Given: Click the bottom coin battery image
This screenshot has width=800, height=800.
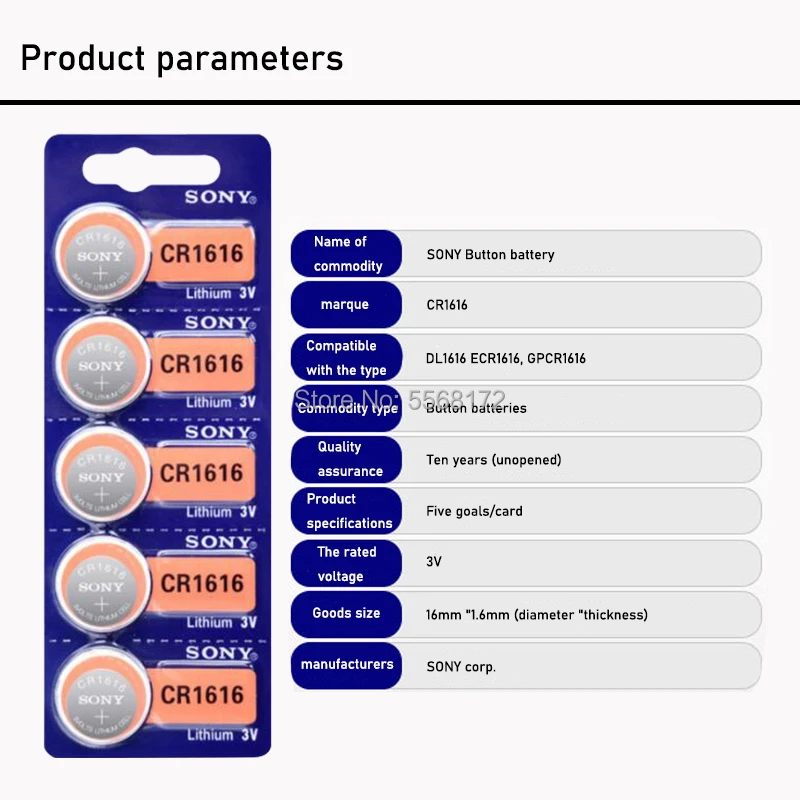Looking at the screenshot, I should [x=101, y=698].
